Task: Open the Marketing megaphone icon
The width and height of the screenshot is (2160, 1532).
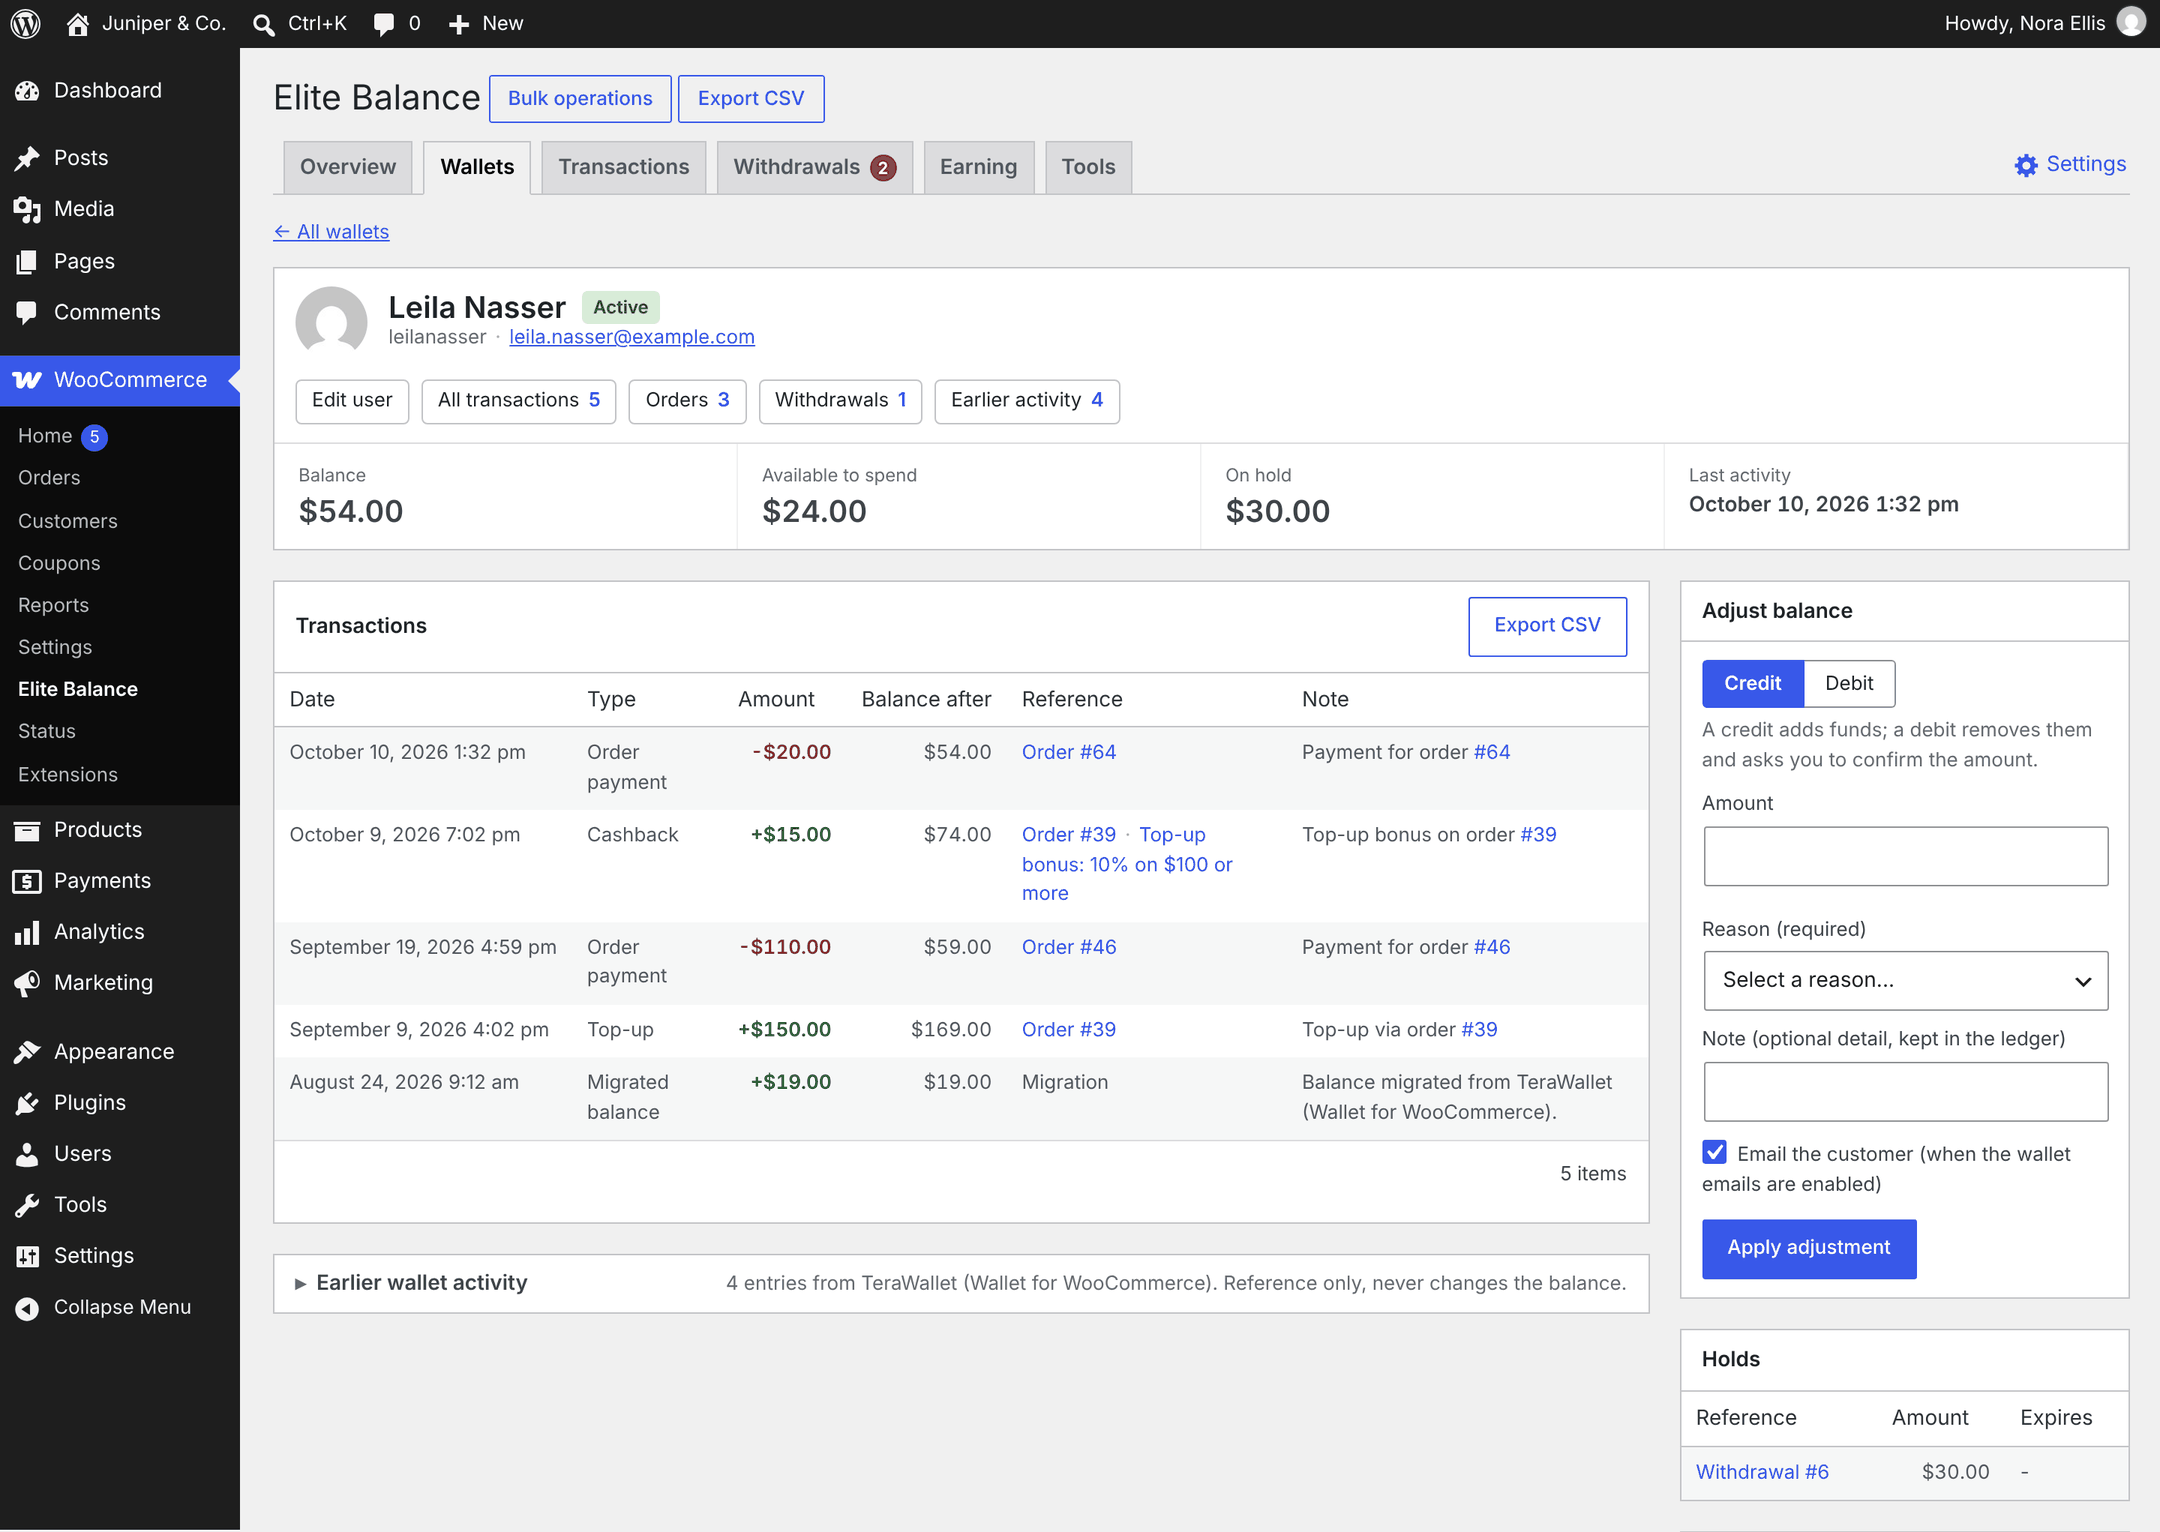Action: 27,983
